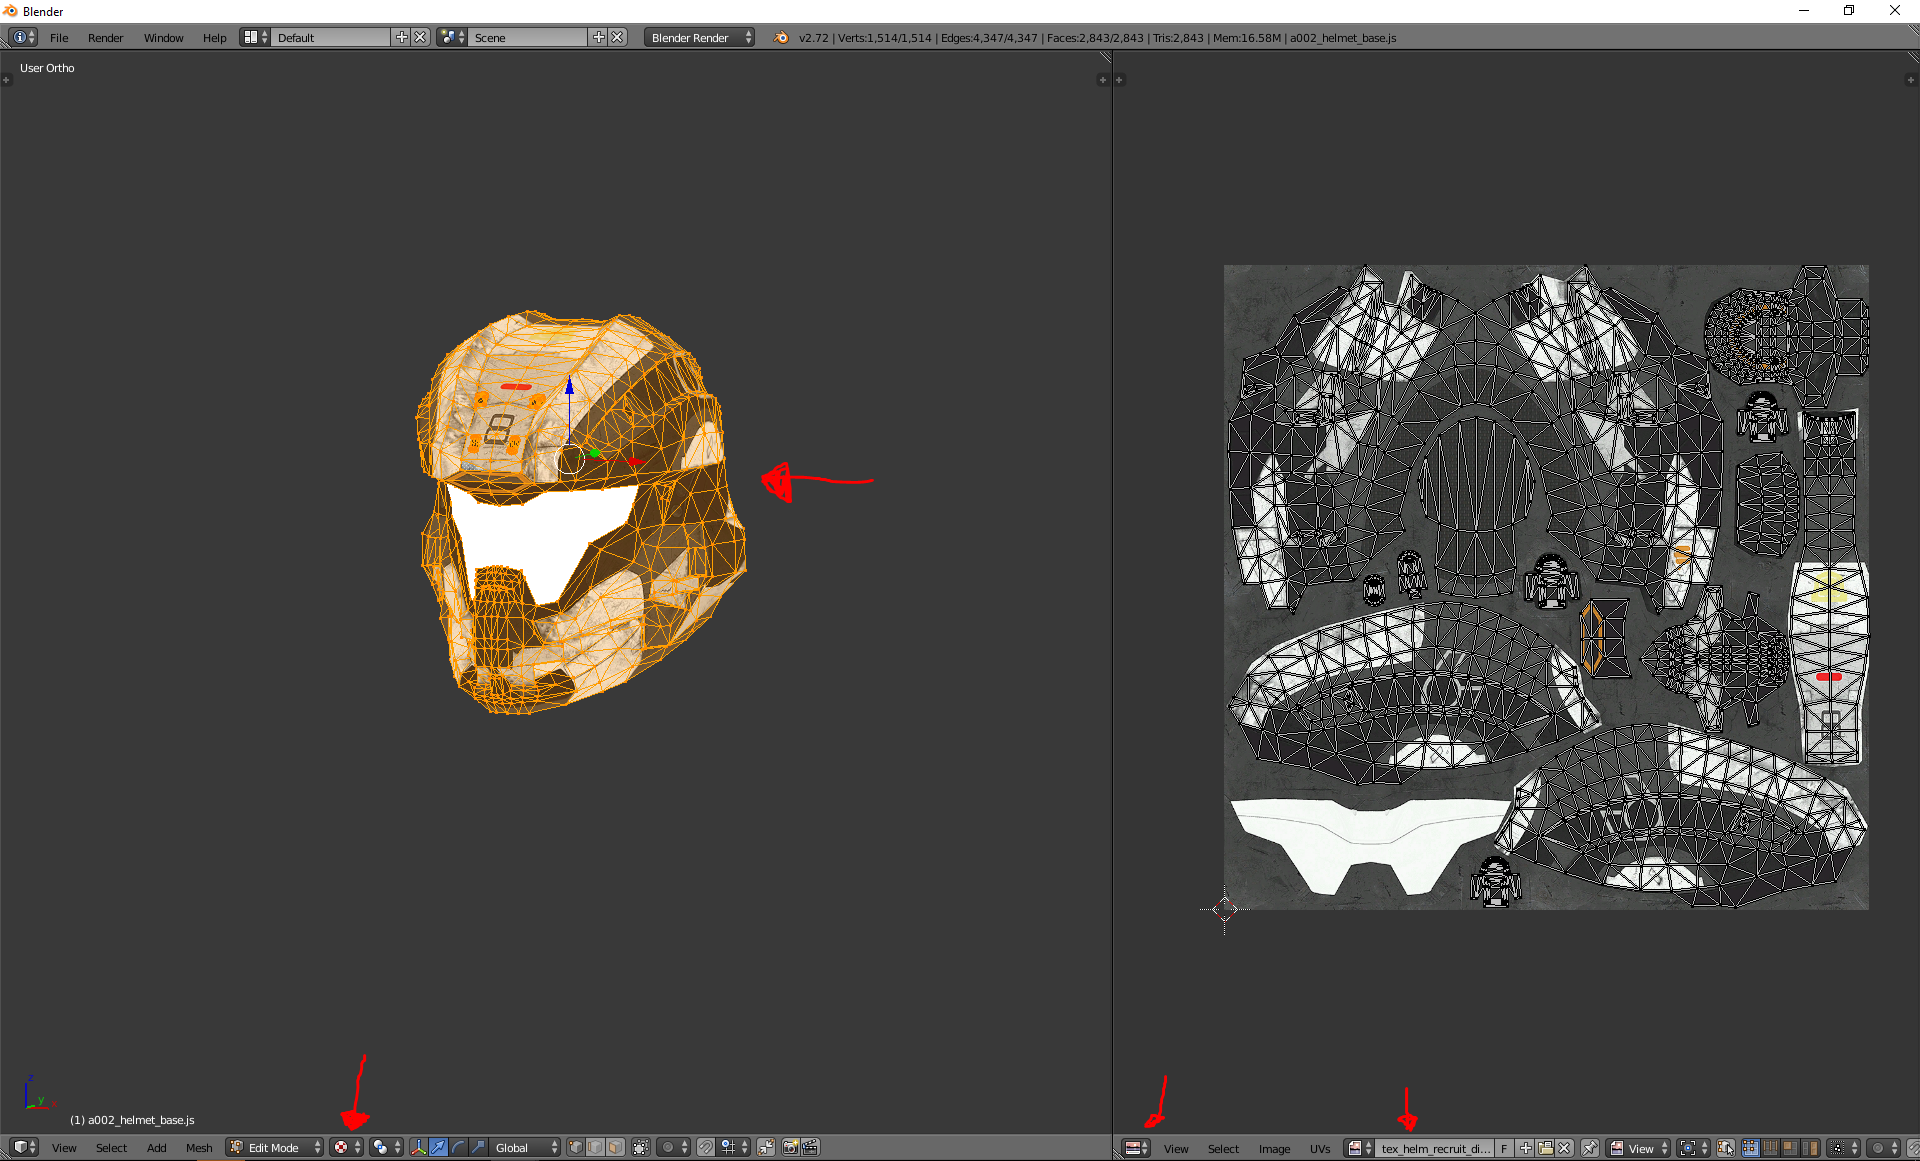Viewport: 1920px width, 1161px height.
Task: Open the Edit Mode selector
Action: (x=275, y=1147)
